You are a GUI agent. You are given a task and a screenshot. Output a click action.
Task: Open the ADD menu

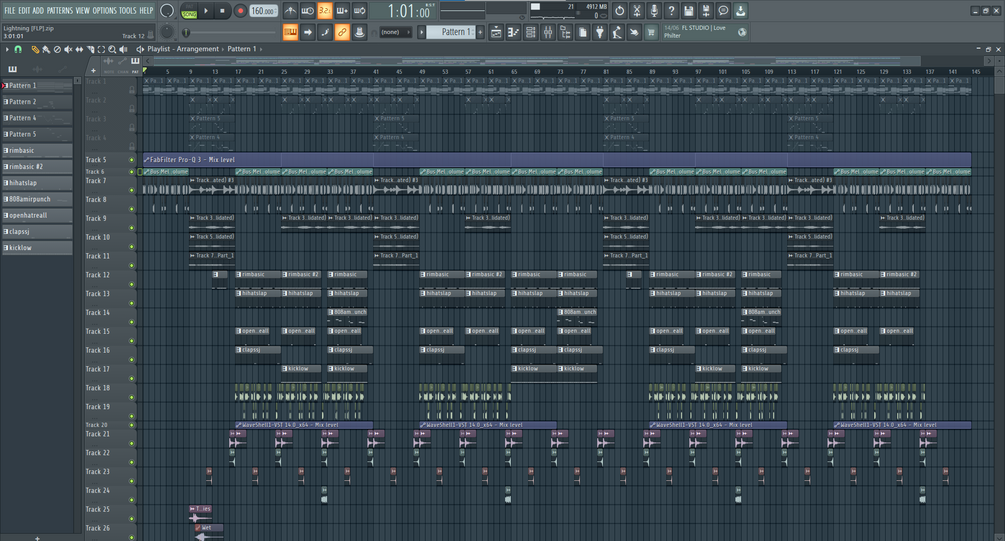[x=38, y=11]
